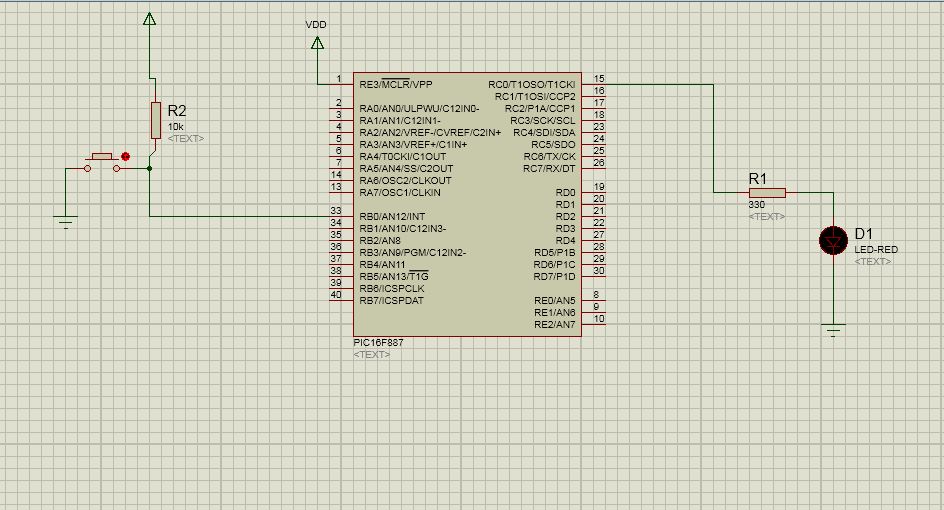The image size is (944, 510).
Task: Select the R2 resistor body
Action: pos(155,120)
